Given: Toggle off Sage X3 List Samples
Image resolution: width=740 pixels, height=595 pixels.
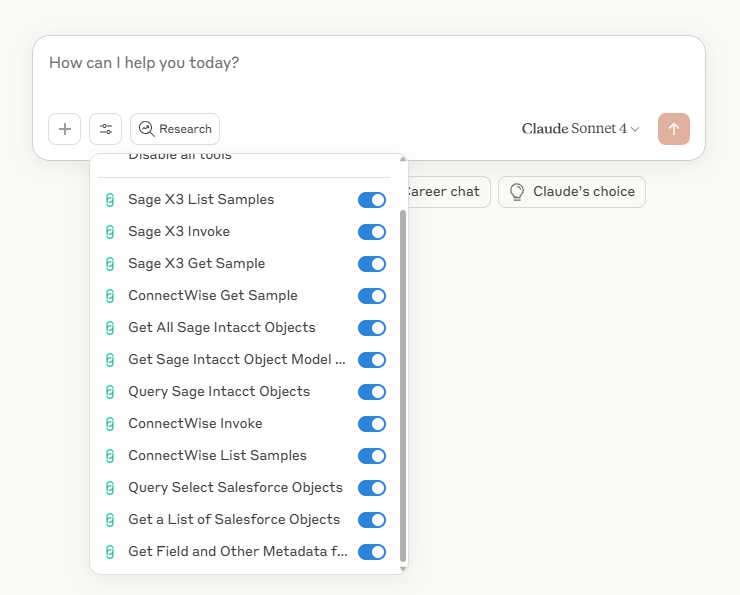Looking at the screenshot, I should 371,200.
